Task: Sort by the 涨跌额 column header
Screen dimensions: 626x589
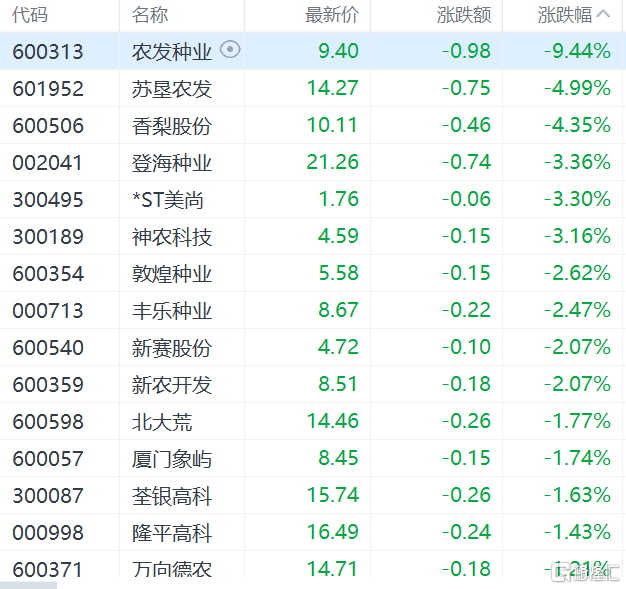Action: point(464,15)
